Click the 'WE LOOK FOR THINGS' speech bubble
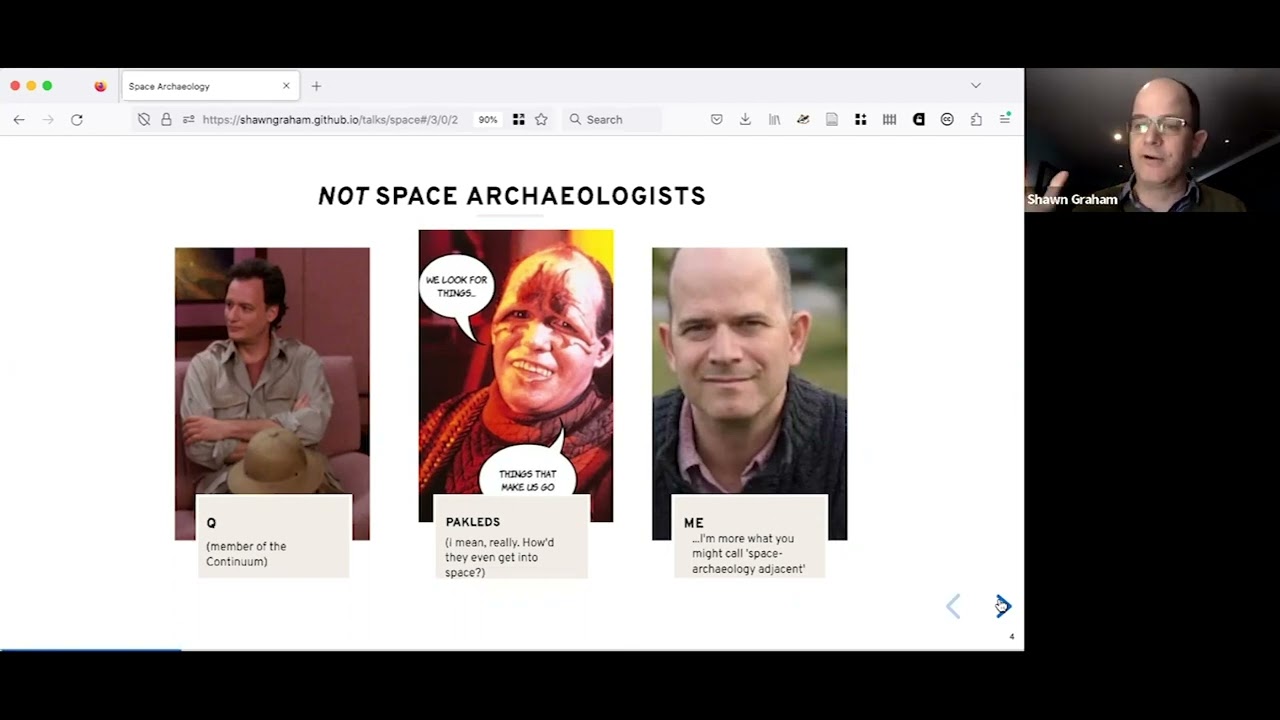 (456, 286)
